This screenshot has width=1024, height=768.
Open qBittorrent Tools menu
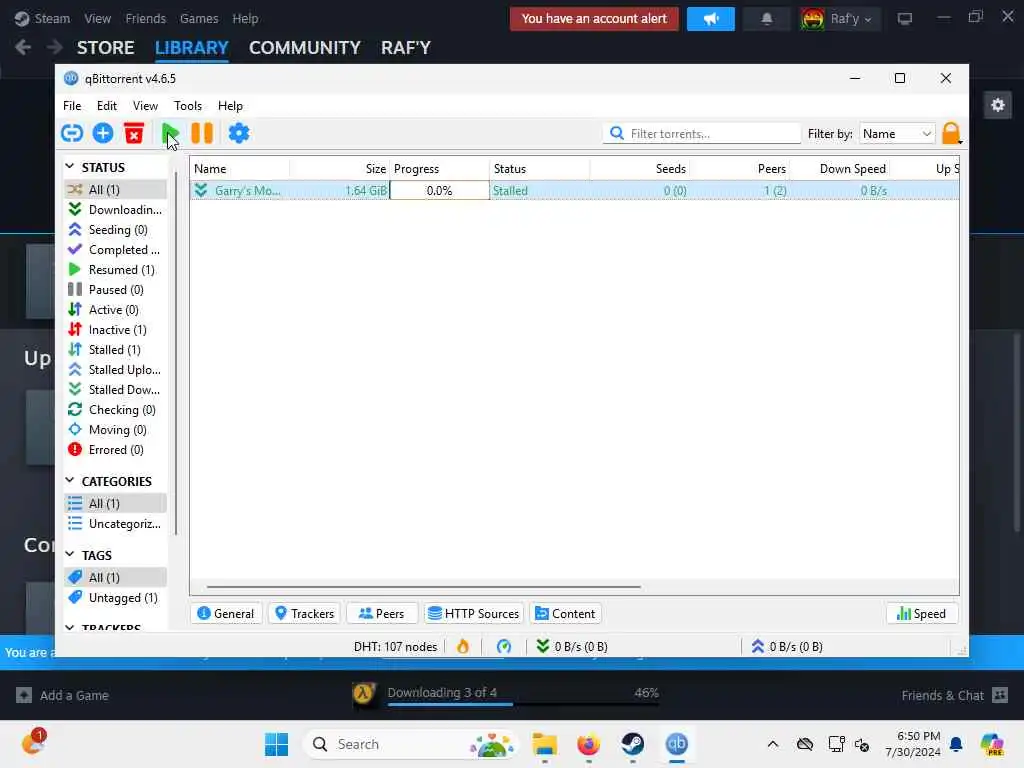(x=187, y=106)
